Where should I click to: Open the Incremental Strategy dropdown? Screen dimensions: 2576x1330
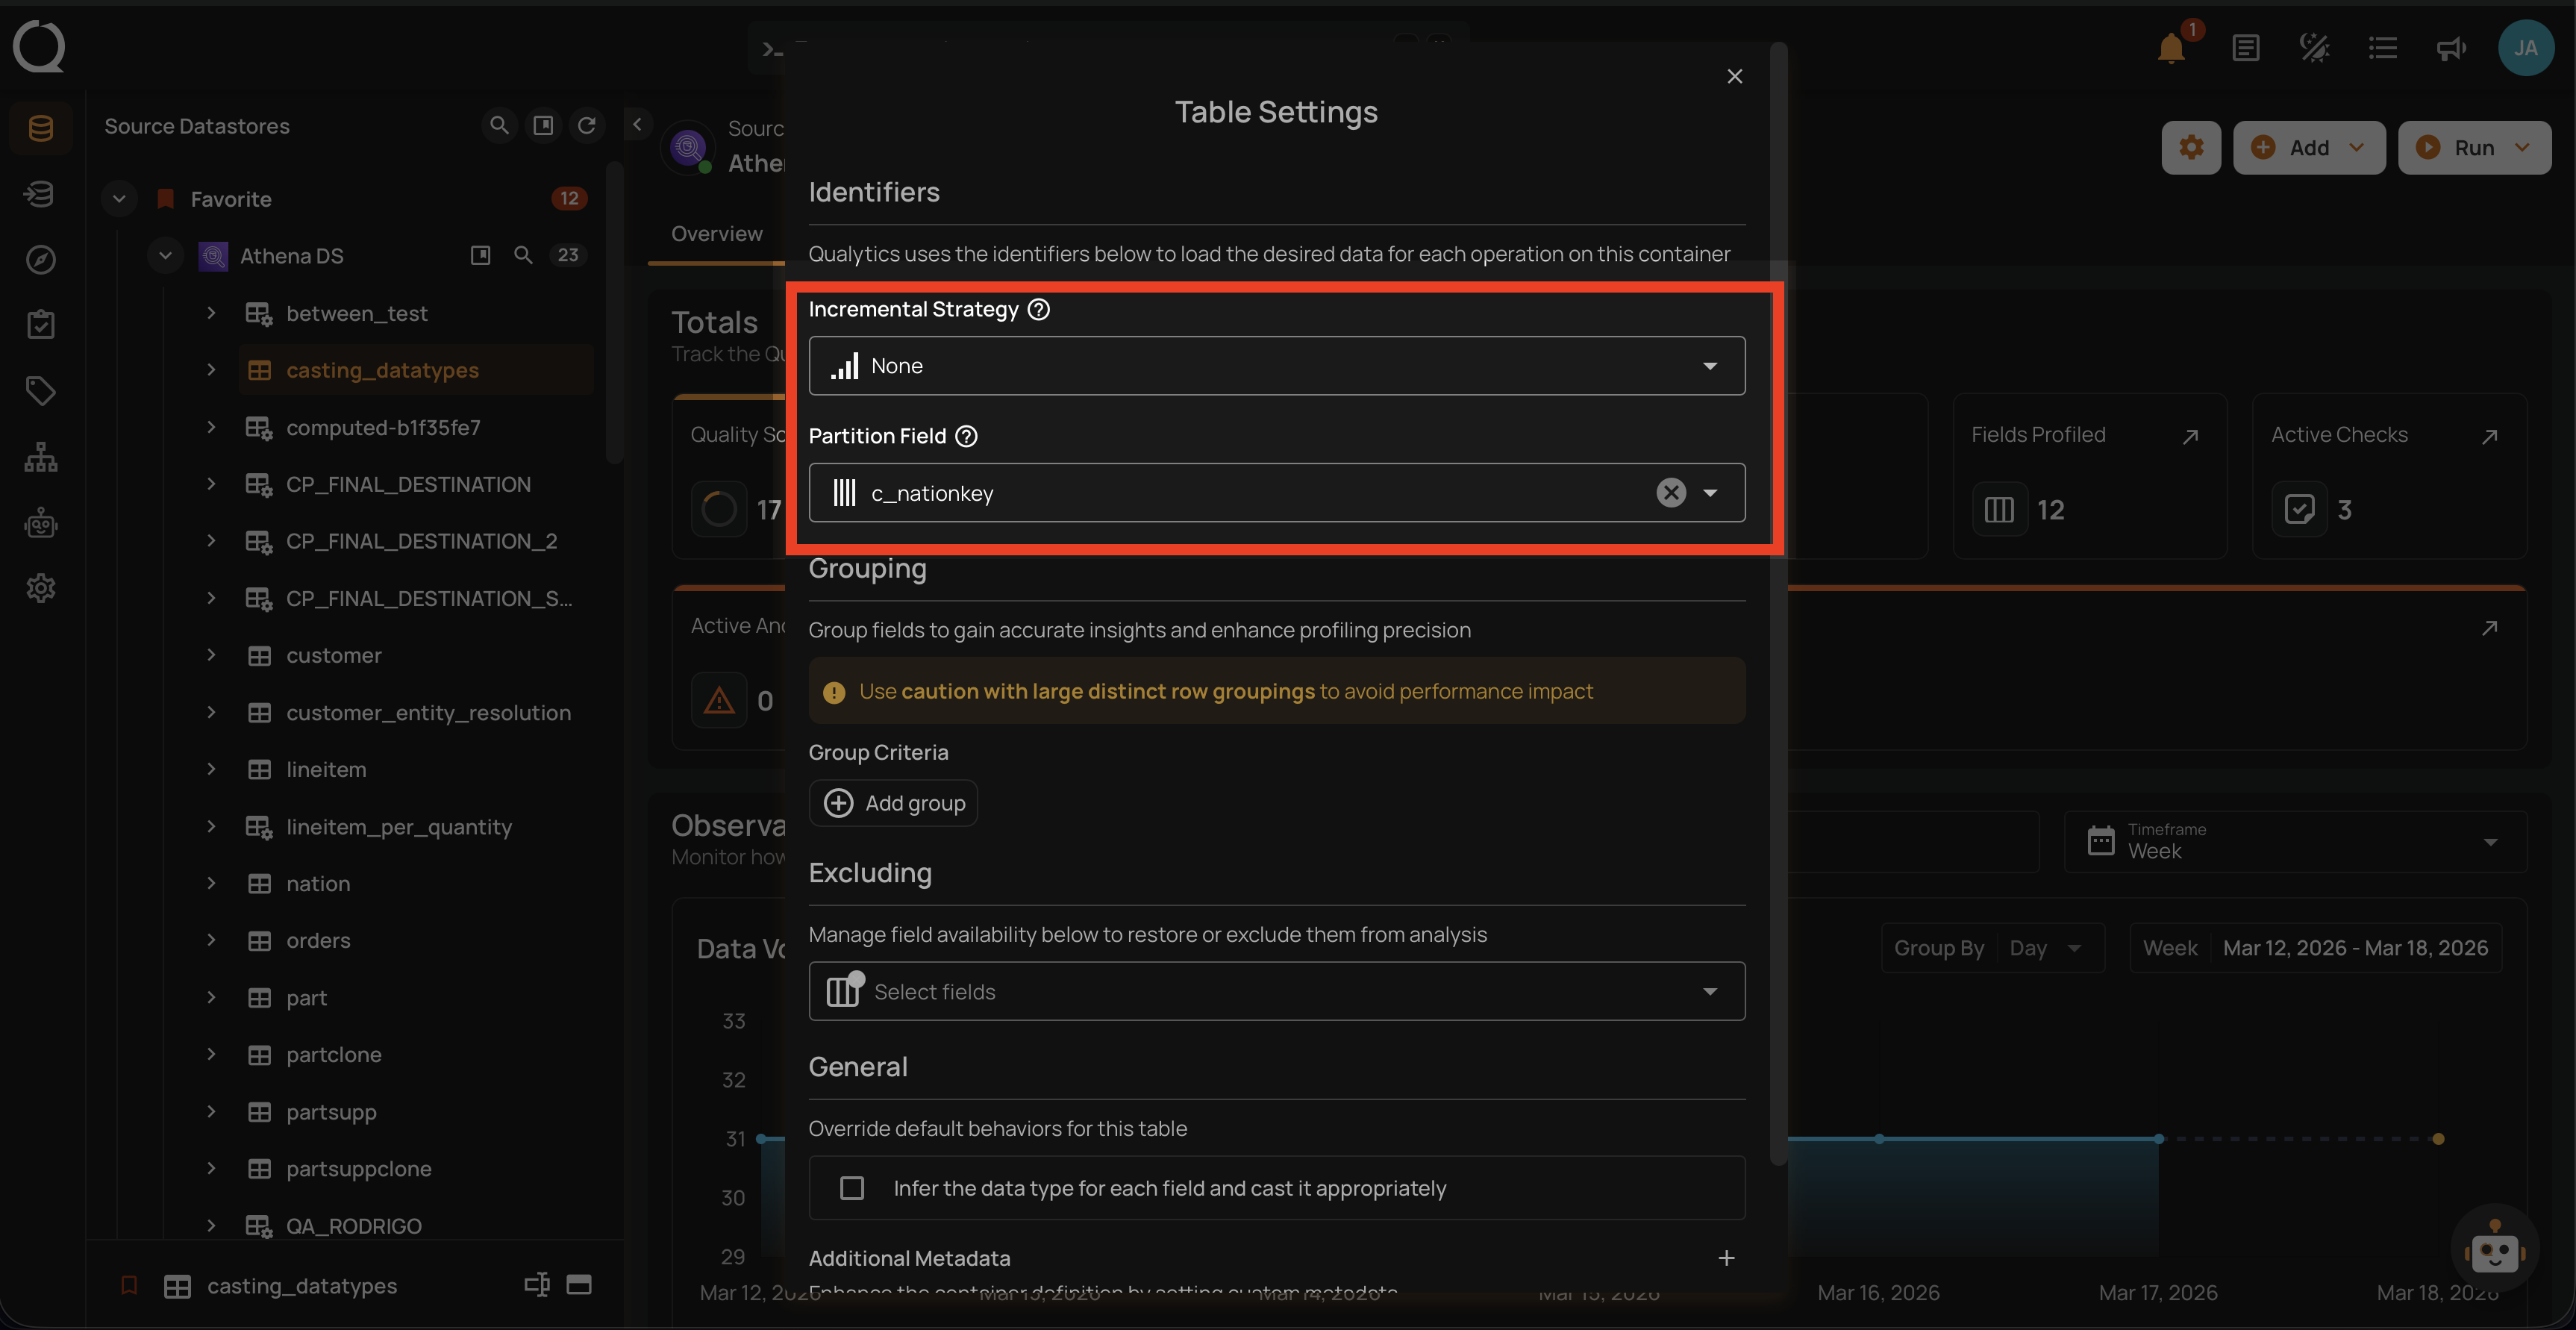coord(1276,366)
